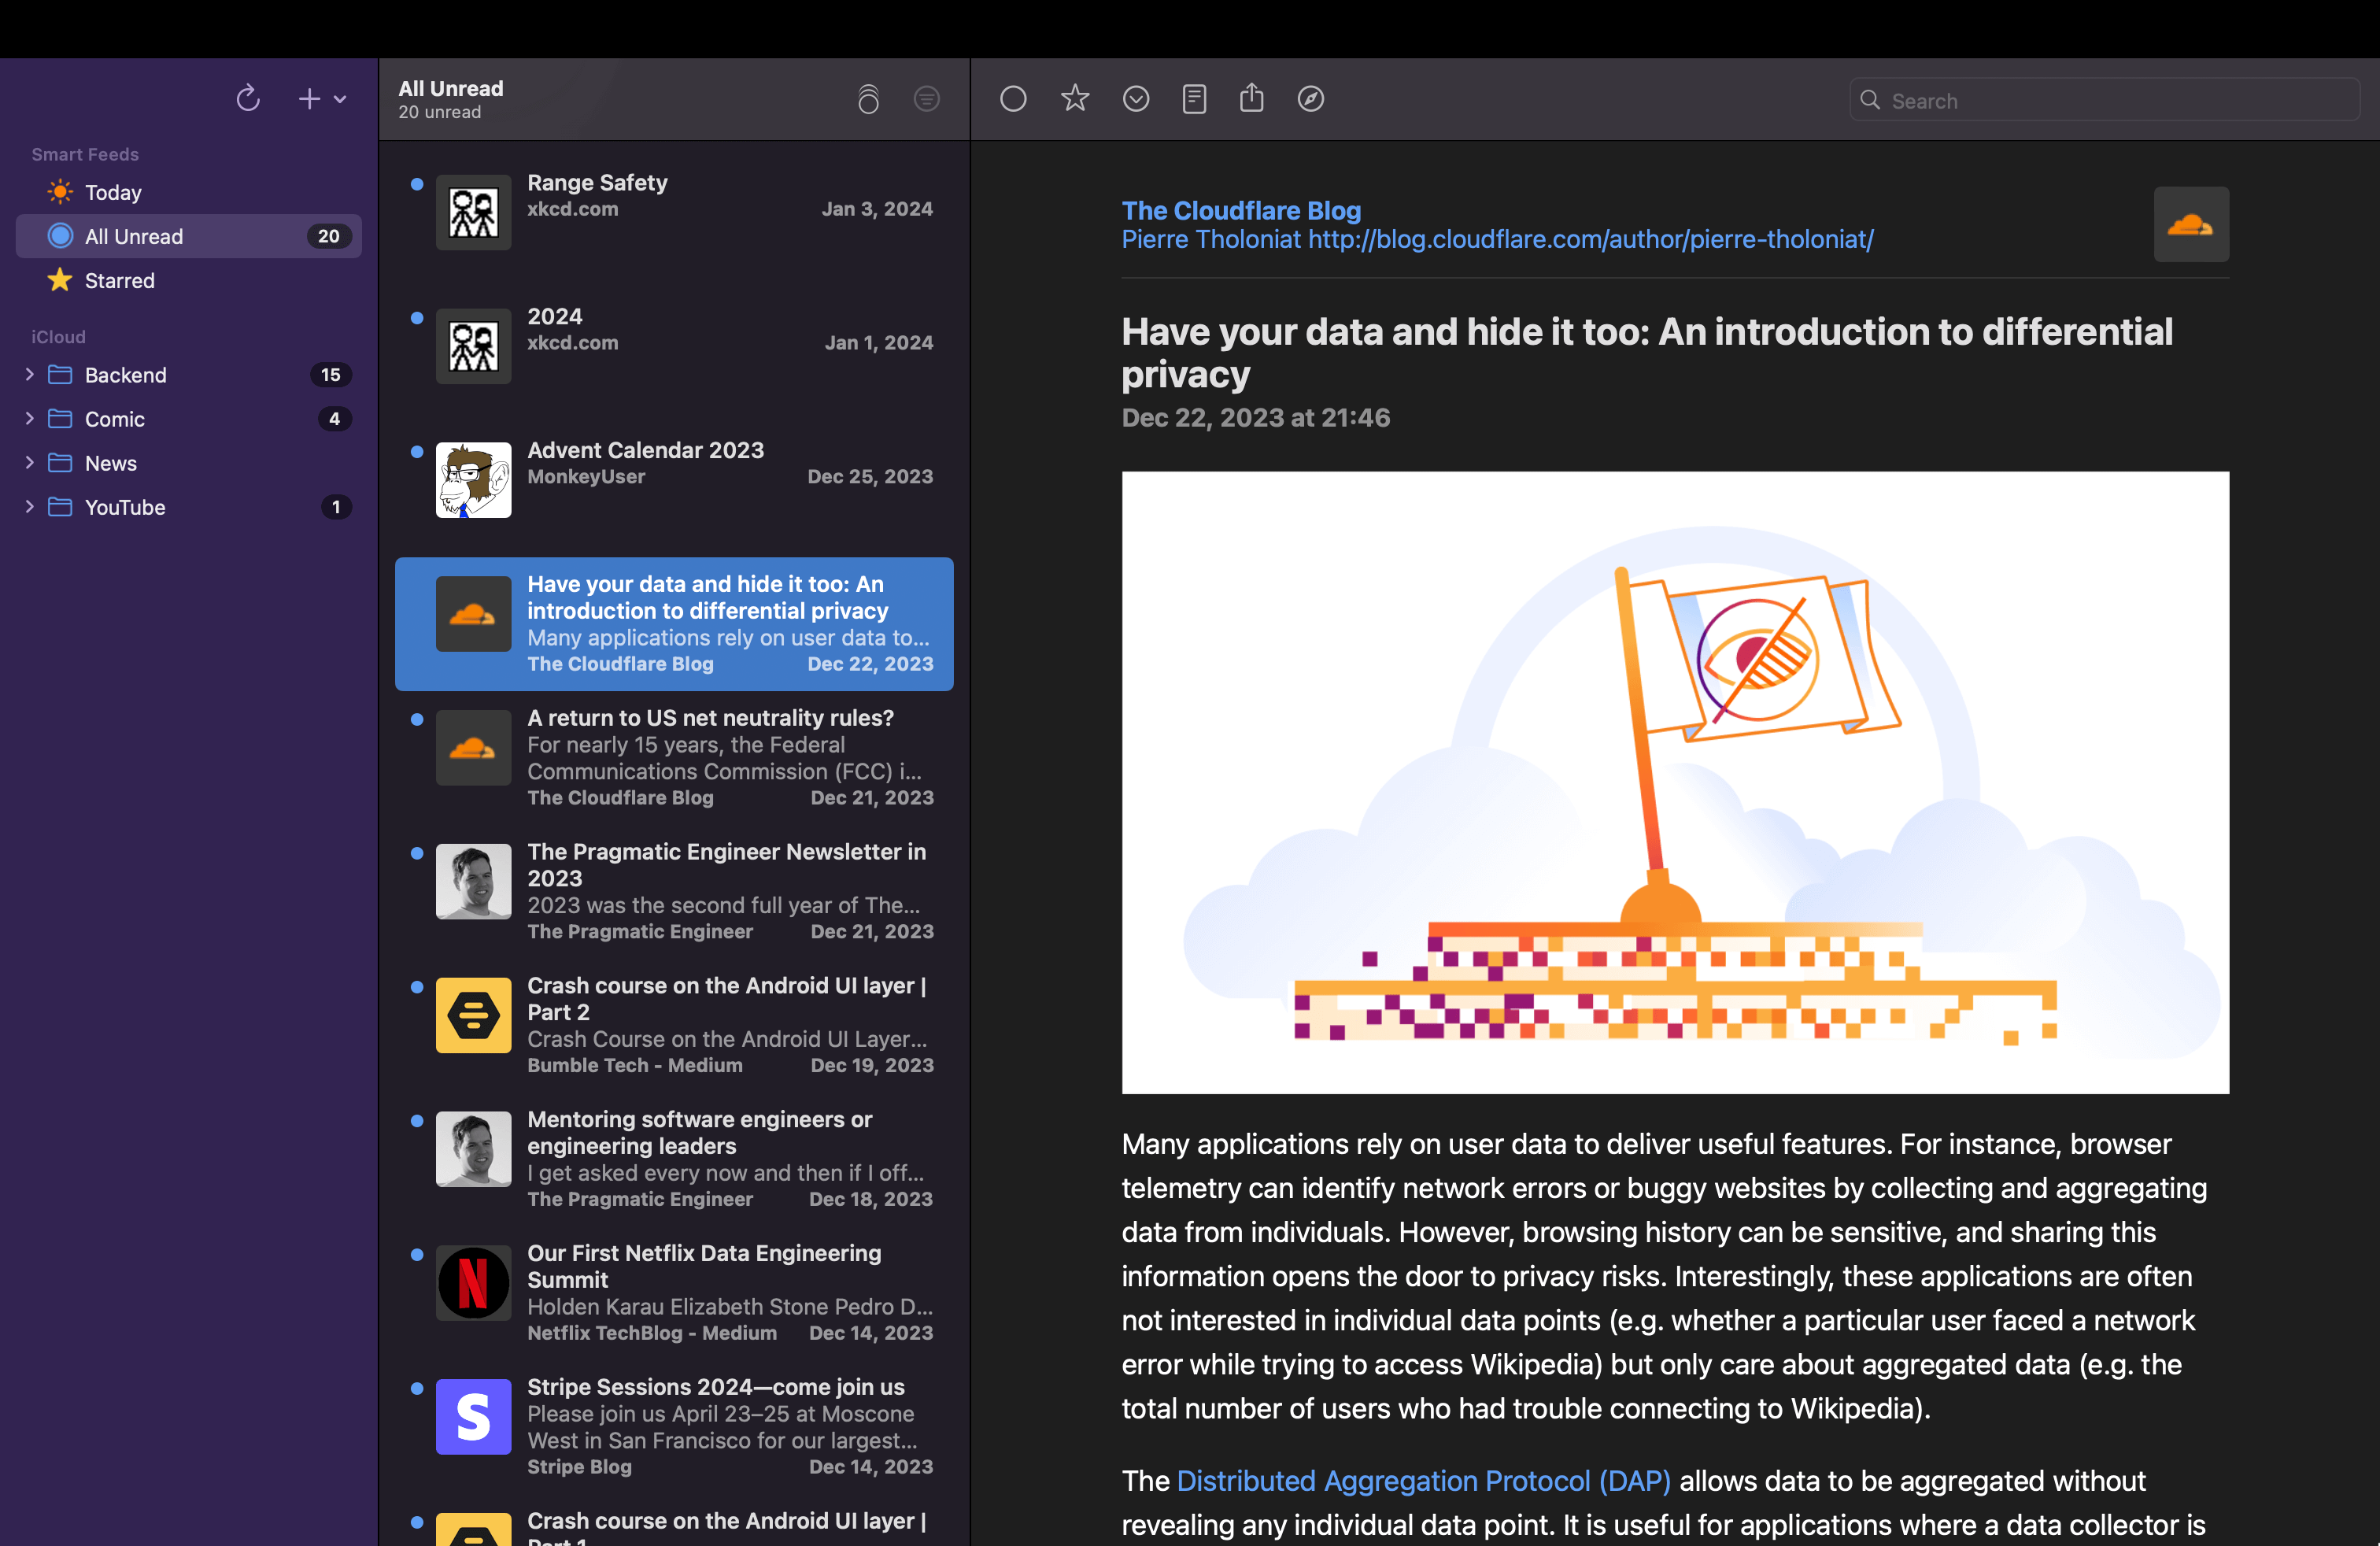Click the 20 unread count badge
Viewport: 2380px width, 1546px height.
(x=329, y=236)
